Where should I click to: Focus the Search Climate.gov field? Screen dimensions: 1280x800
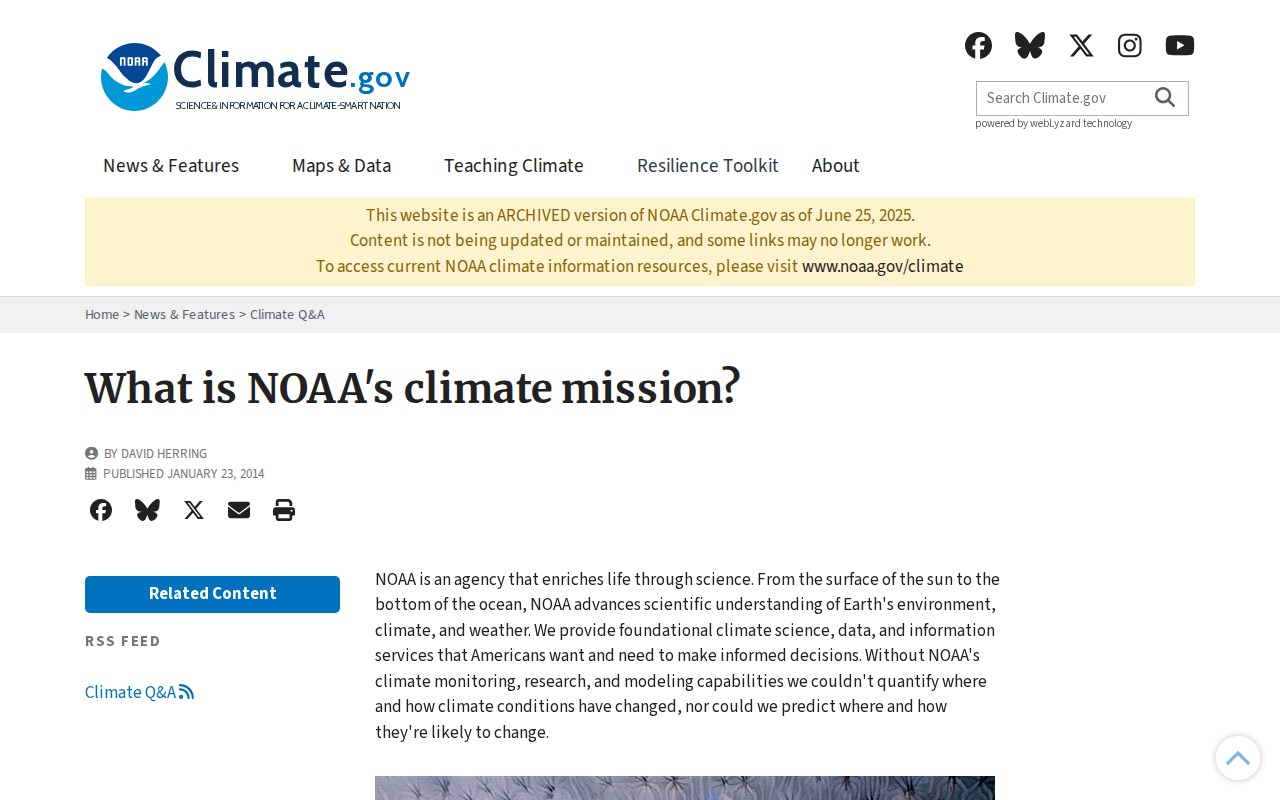pyautogui.click(x=1065, y=98)
